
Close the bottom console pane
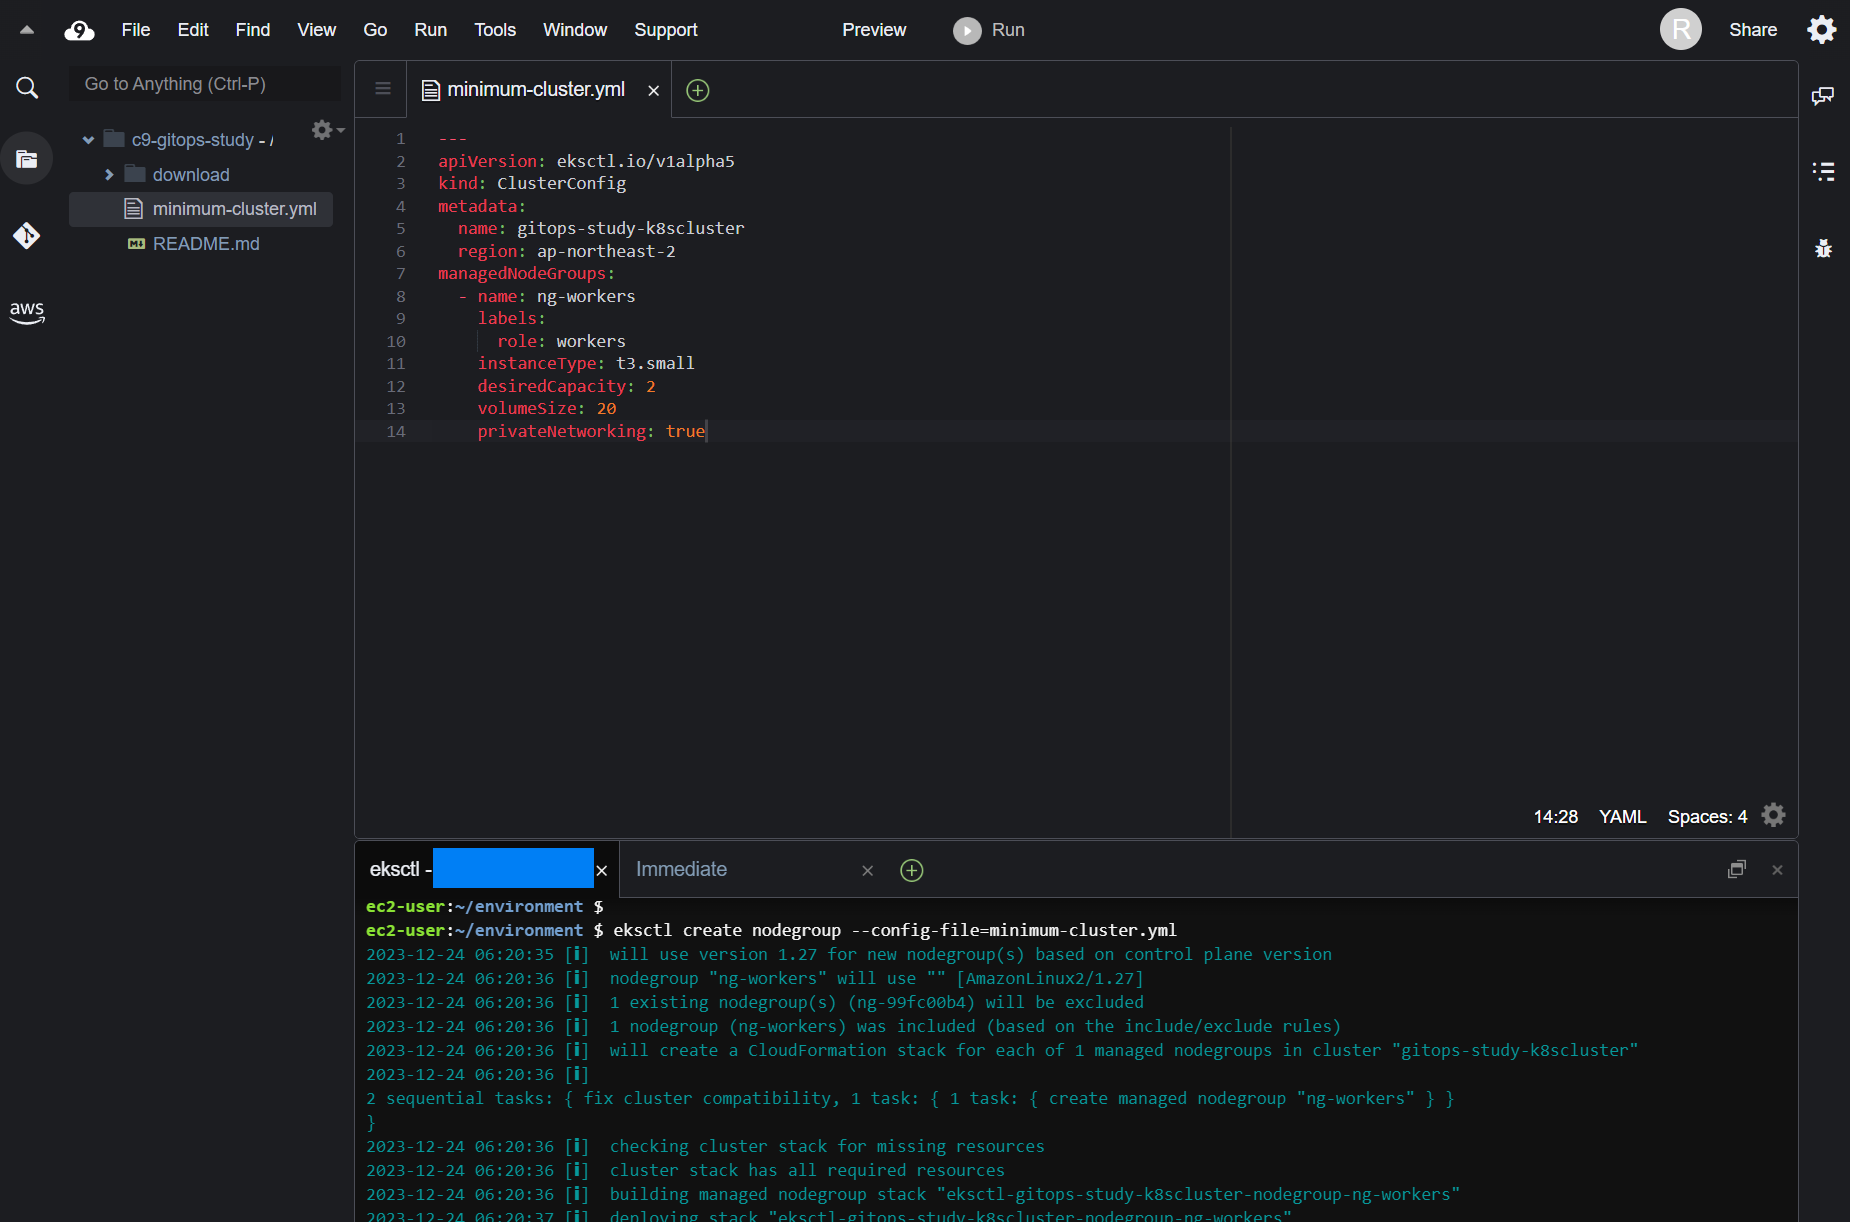pyautogui.click(x=1777, y=870)
